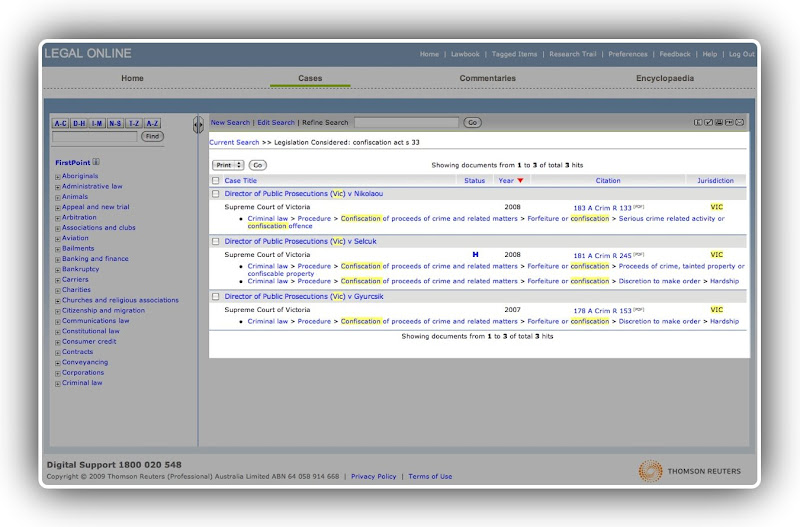Select the A-C alphabet filter button
This screenshot has width=800, height=527.
coord(61,123)
